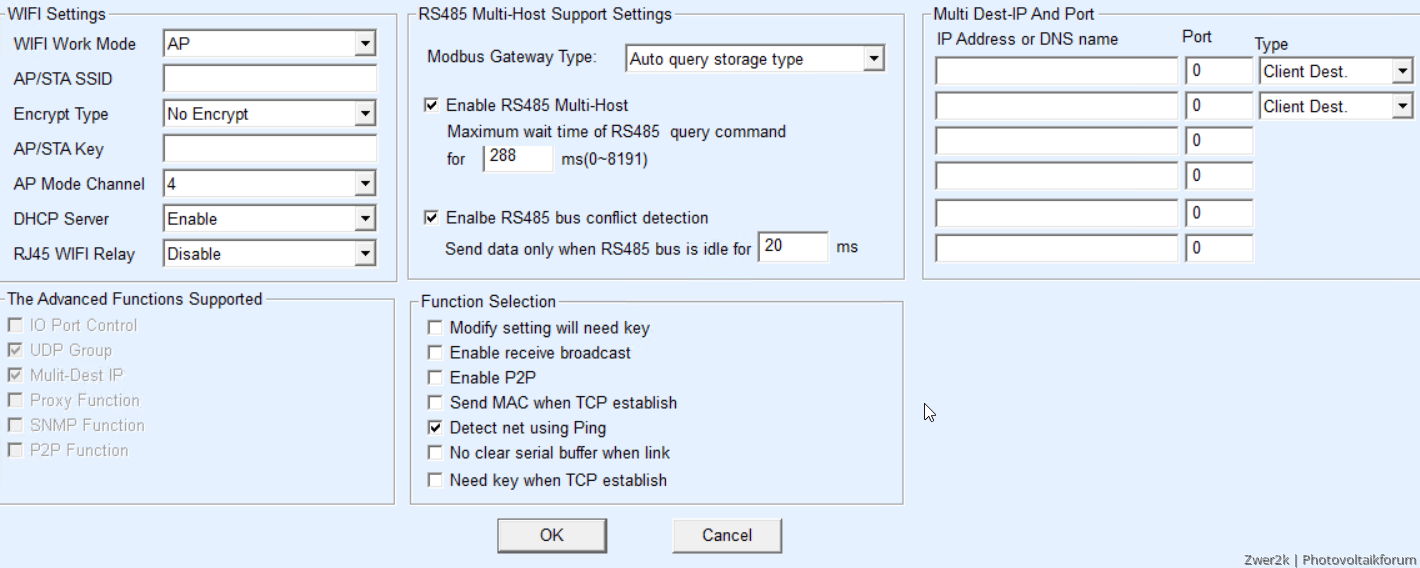Screen dimensions: 1420x568
Task: Click the OK button
Action: pyautogui.click(x=552, y=536)
